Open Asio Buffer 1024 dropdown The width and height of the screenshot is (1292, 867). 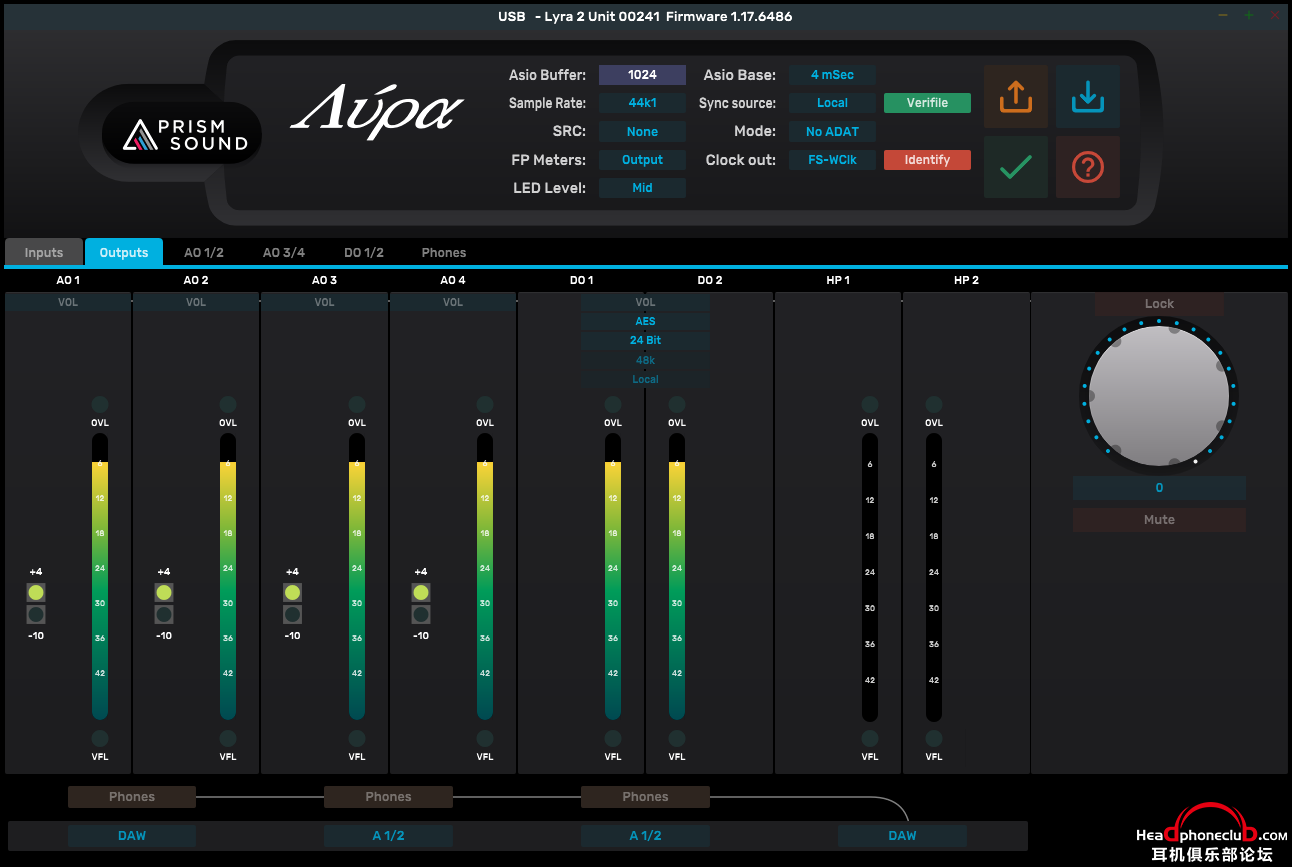click(642, 75)
